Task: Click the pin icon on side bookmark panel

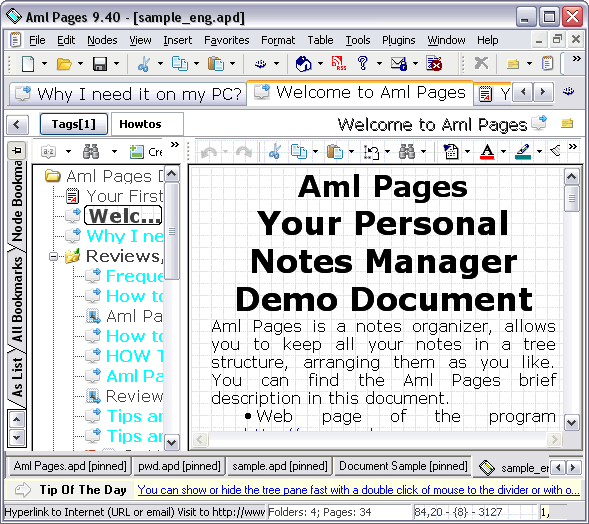Action: tap(17, 151)
